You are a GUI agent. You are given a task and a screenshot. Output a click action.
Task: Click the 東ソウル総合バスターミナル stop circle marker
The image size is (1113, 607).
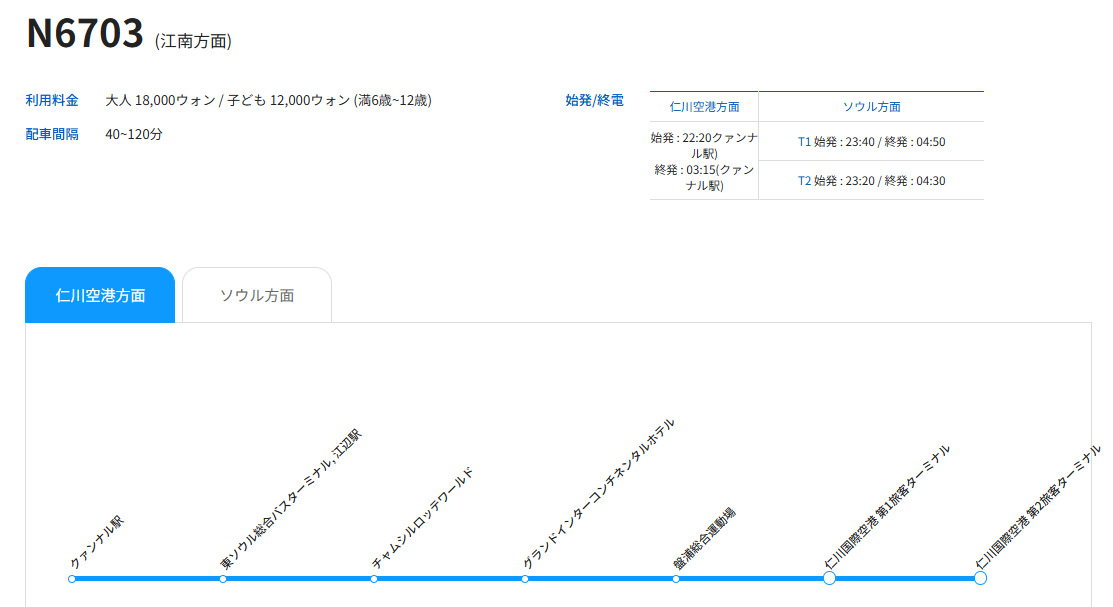[223, 579]
